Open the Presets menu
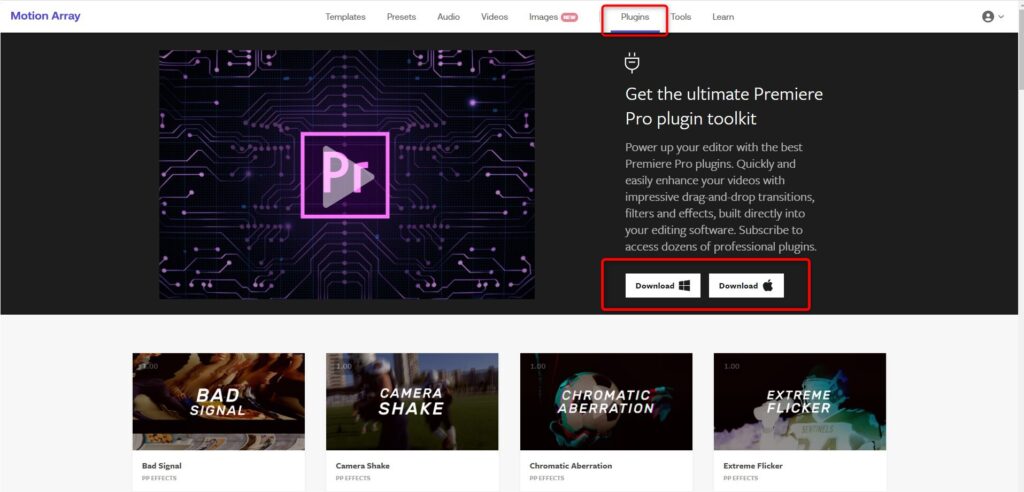This screenshot has height=492, width=1024. (401, 17)
